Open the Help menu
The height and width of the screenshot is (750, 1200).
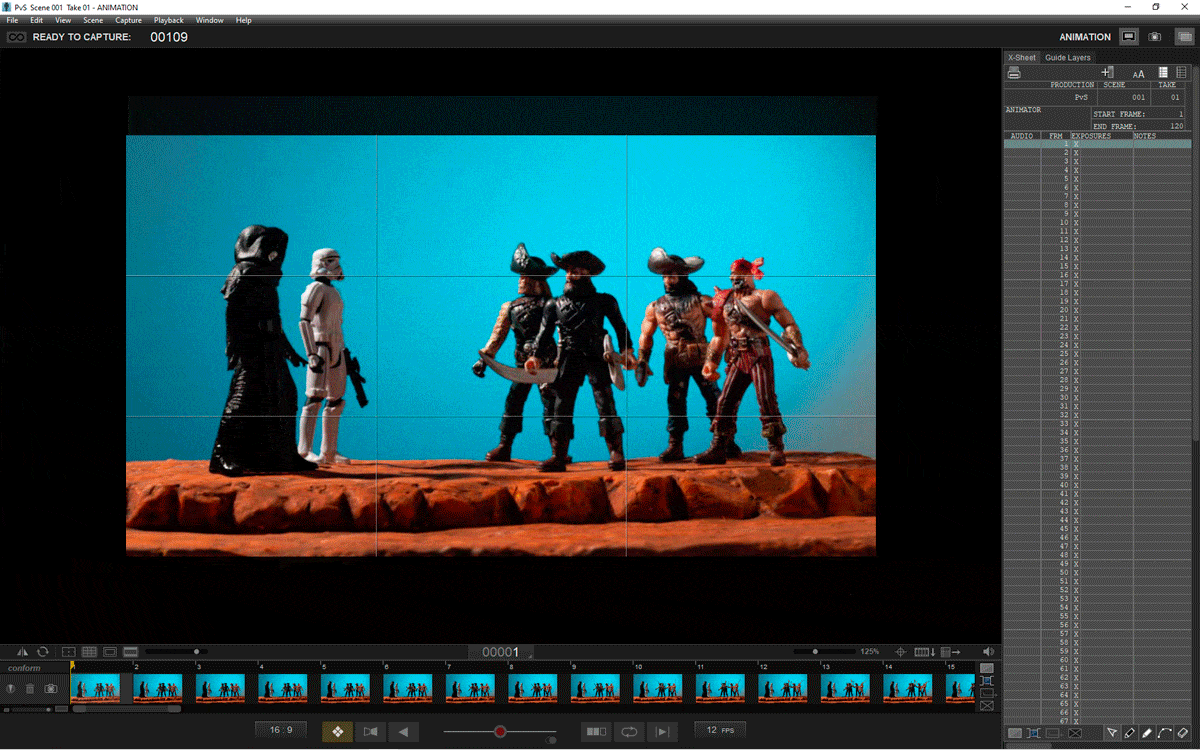tap(243, 20)
